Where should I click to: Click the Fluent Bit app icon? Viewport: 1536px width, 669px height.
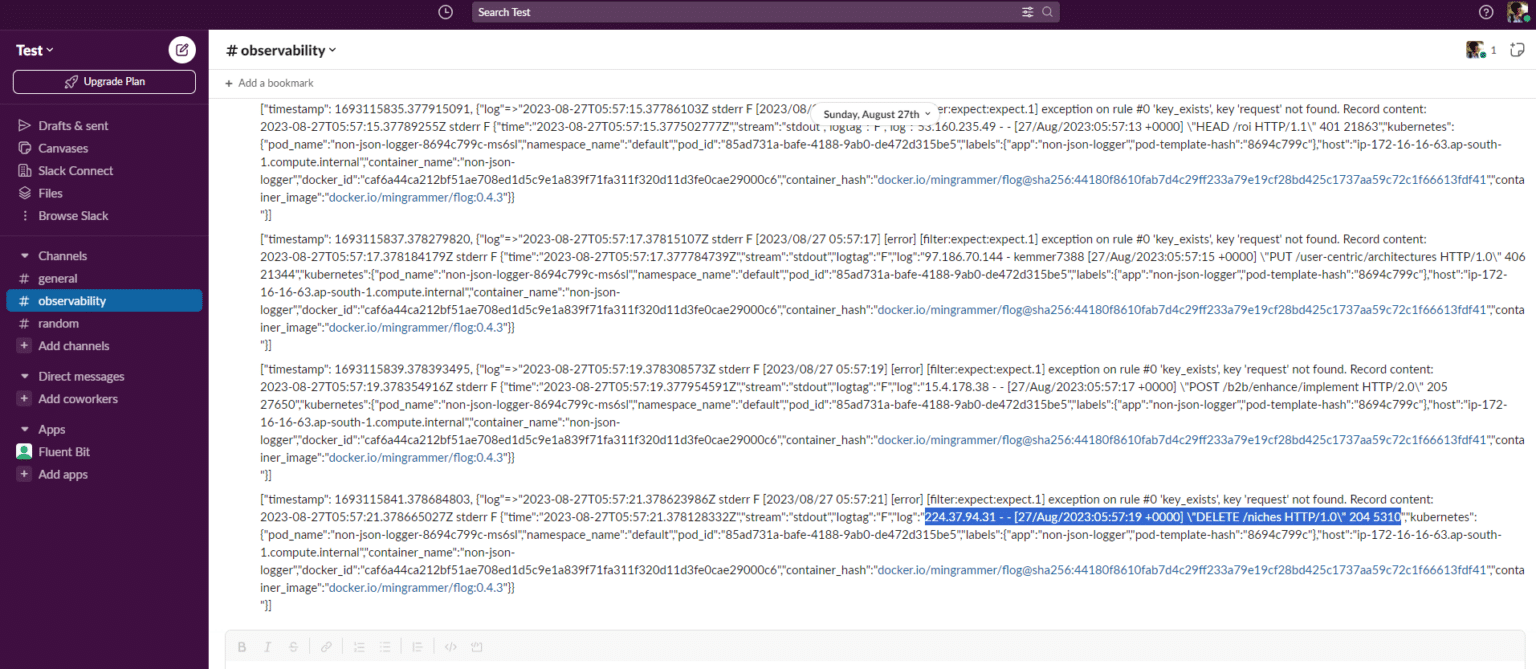point(22,451)
